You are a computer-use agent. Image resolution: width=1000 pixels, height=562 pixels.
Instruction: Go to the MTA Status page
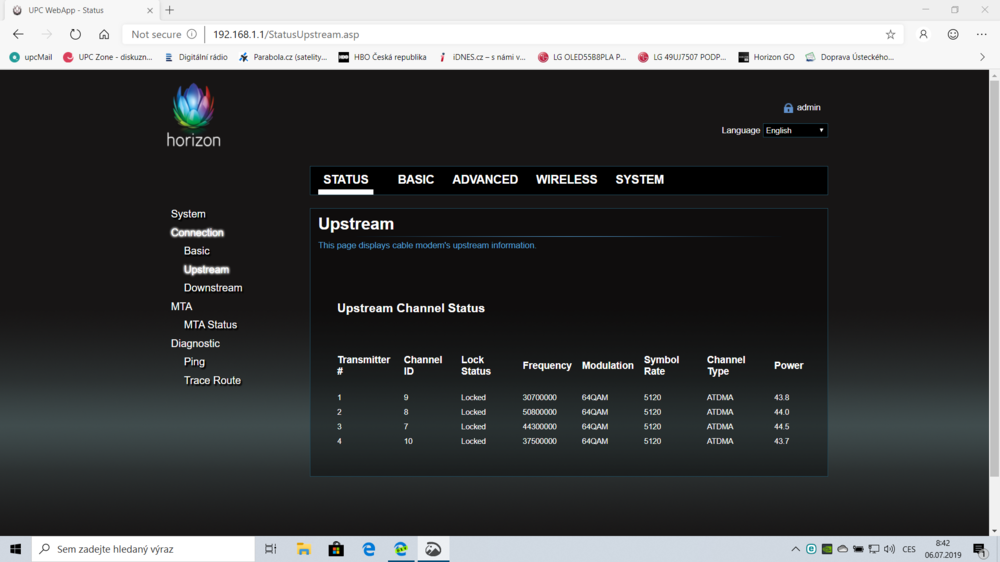click(x=210, y=325)
